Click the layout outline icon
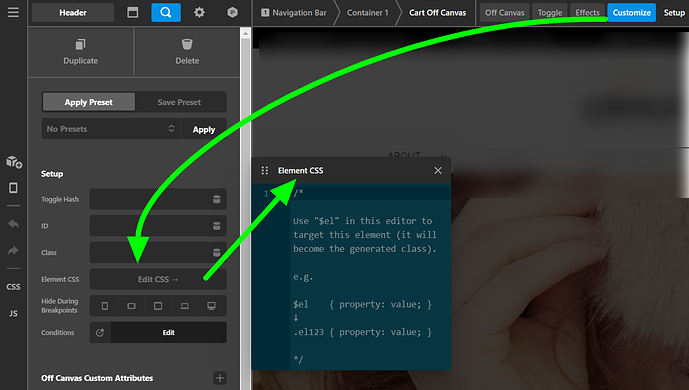Image resolution: width=689 pixels, height=390 pixels. point(132,12)
